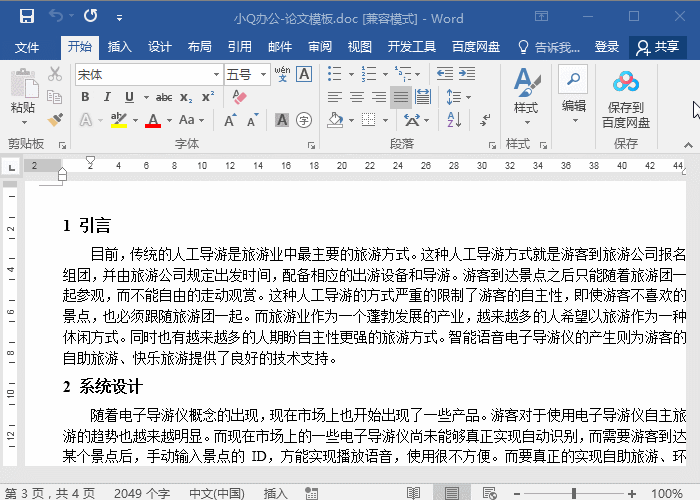Viewport: 700px width, 500px height.
Task: Apply subscript formatting
Action: pyautogui.click(x=186, y=97)
